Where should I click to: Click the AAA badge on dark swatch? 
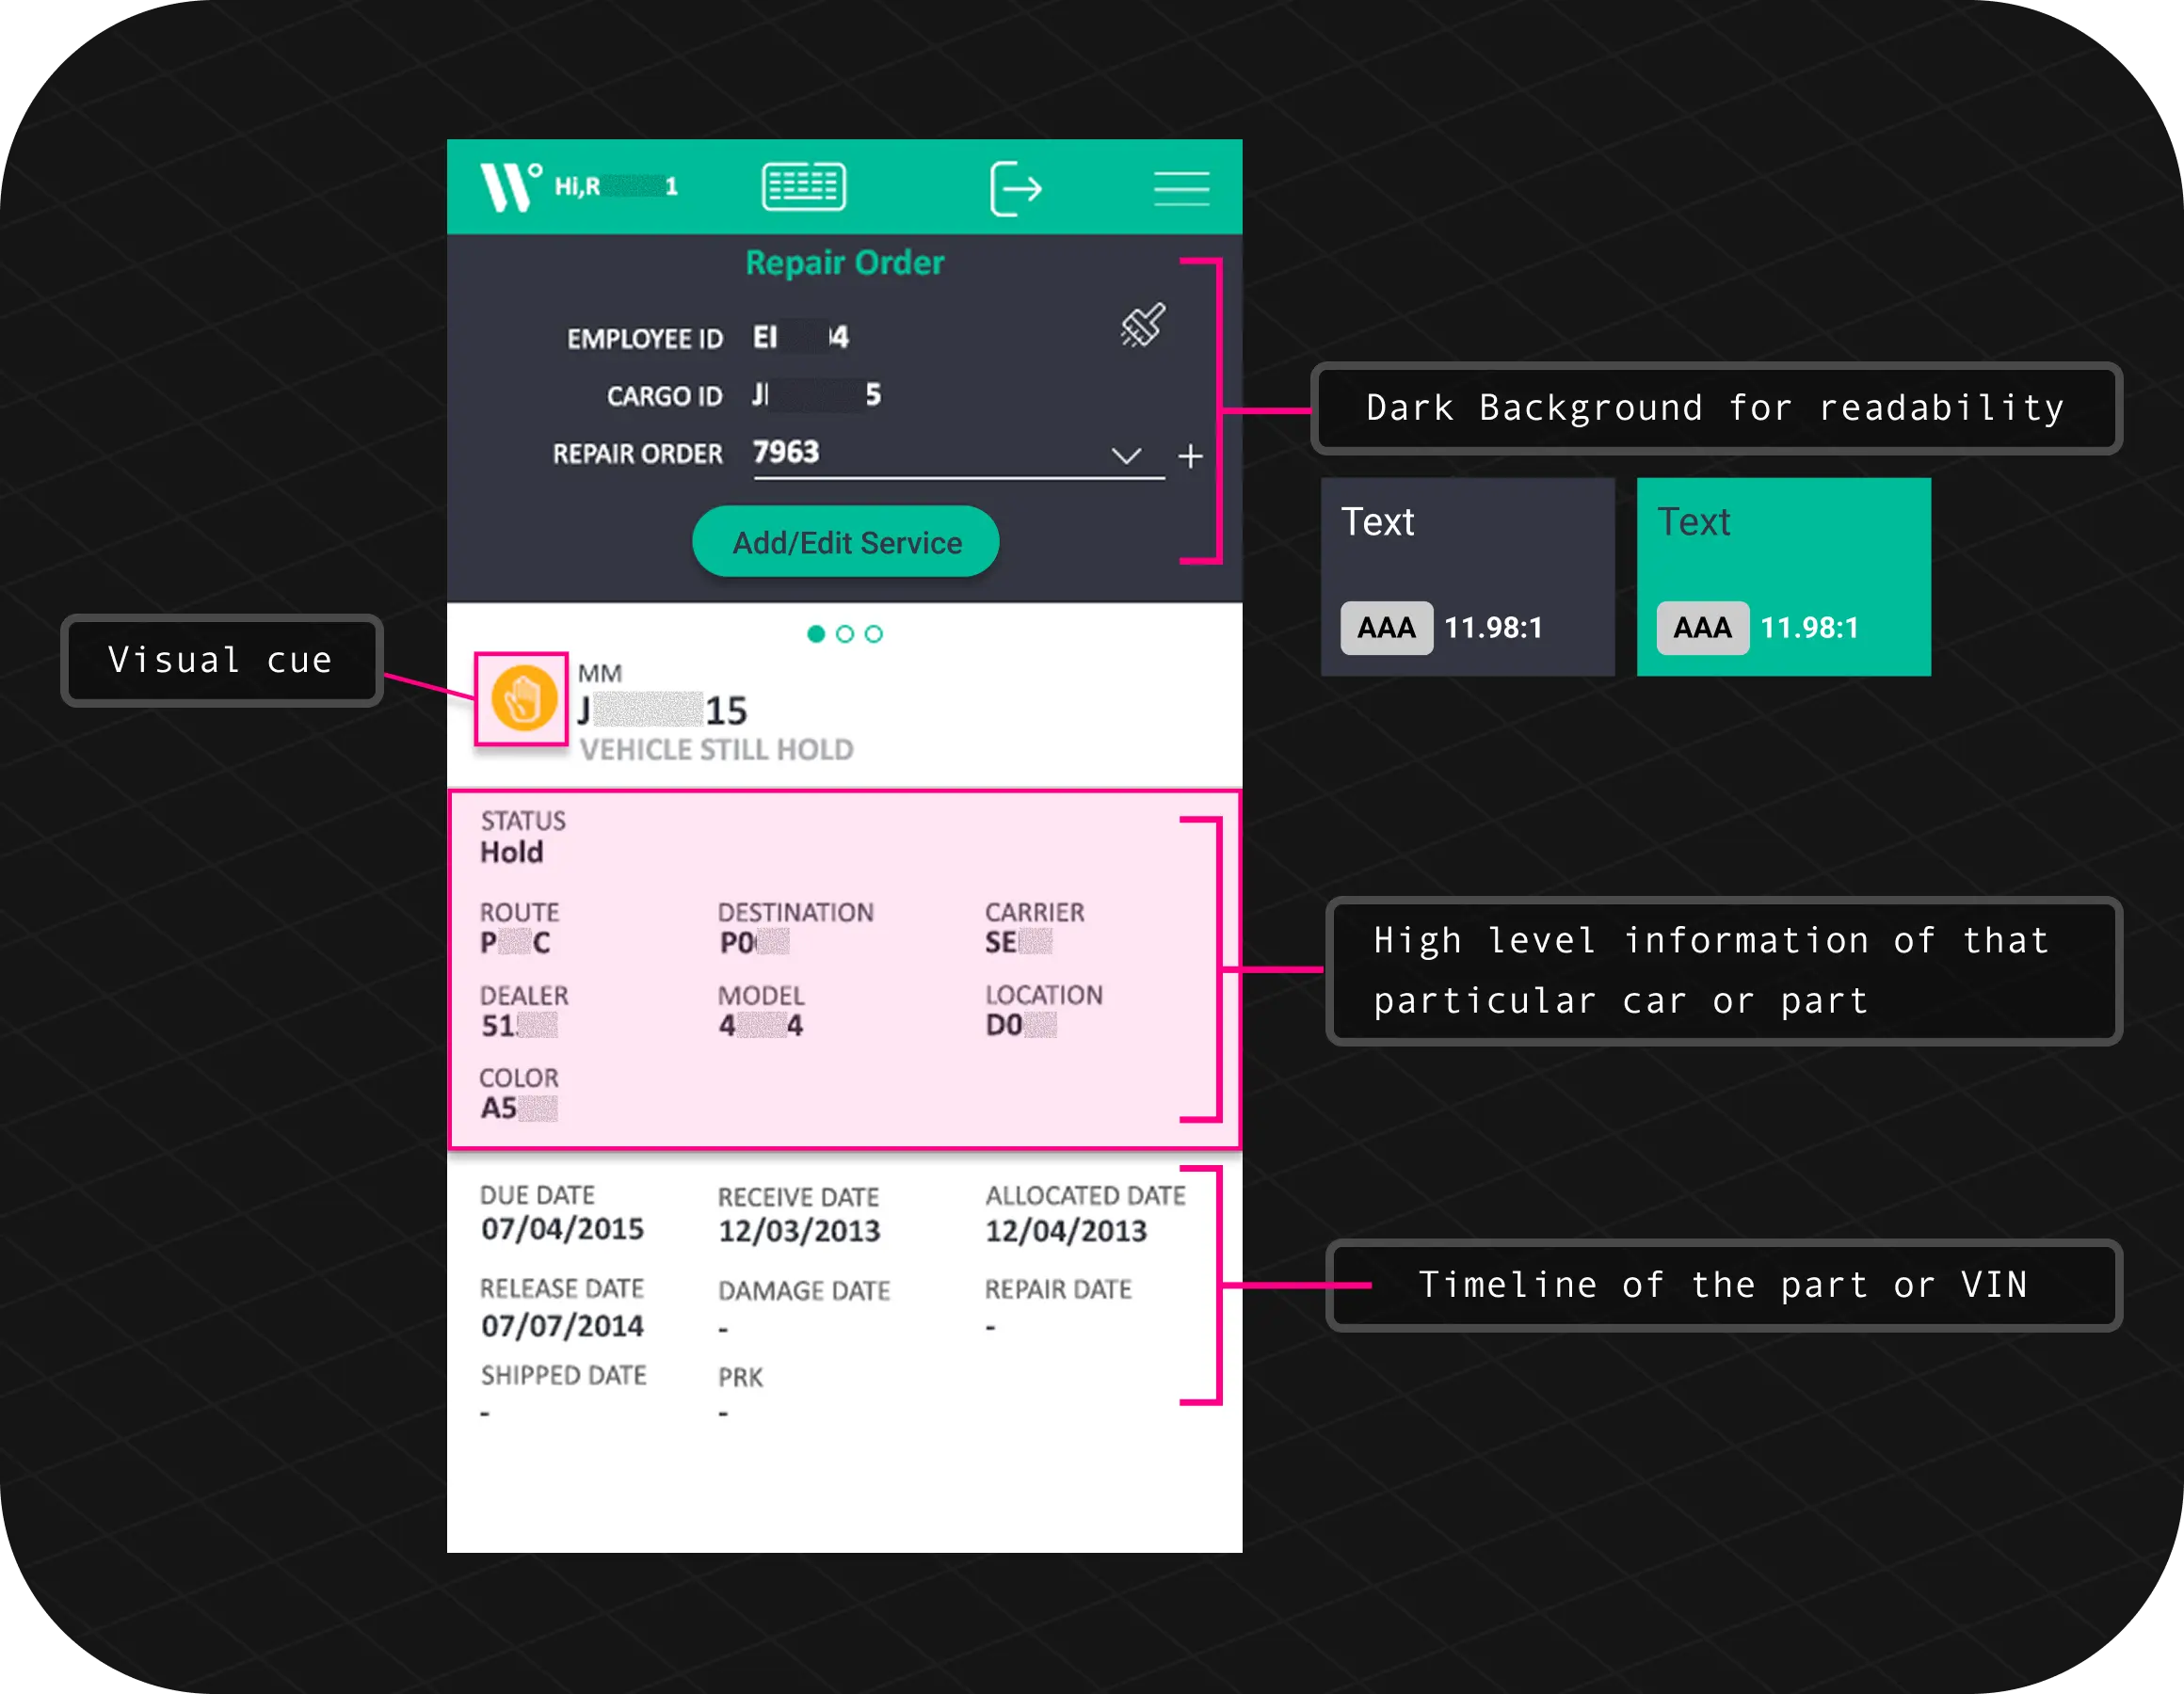[x=1387, y=628]
